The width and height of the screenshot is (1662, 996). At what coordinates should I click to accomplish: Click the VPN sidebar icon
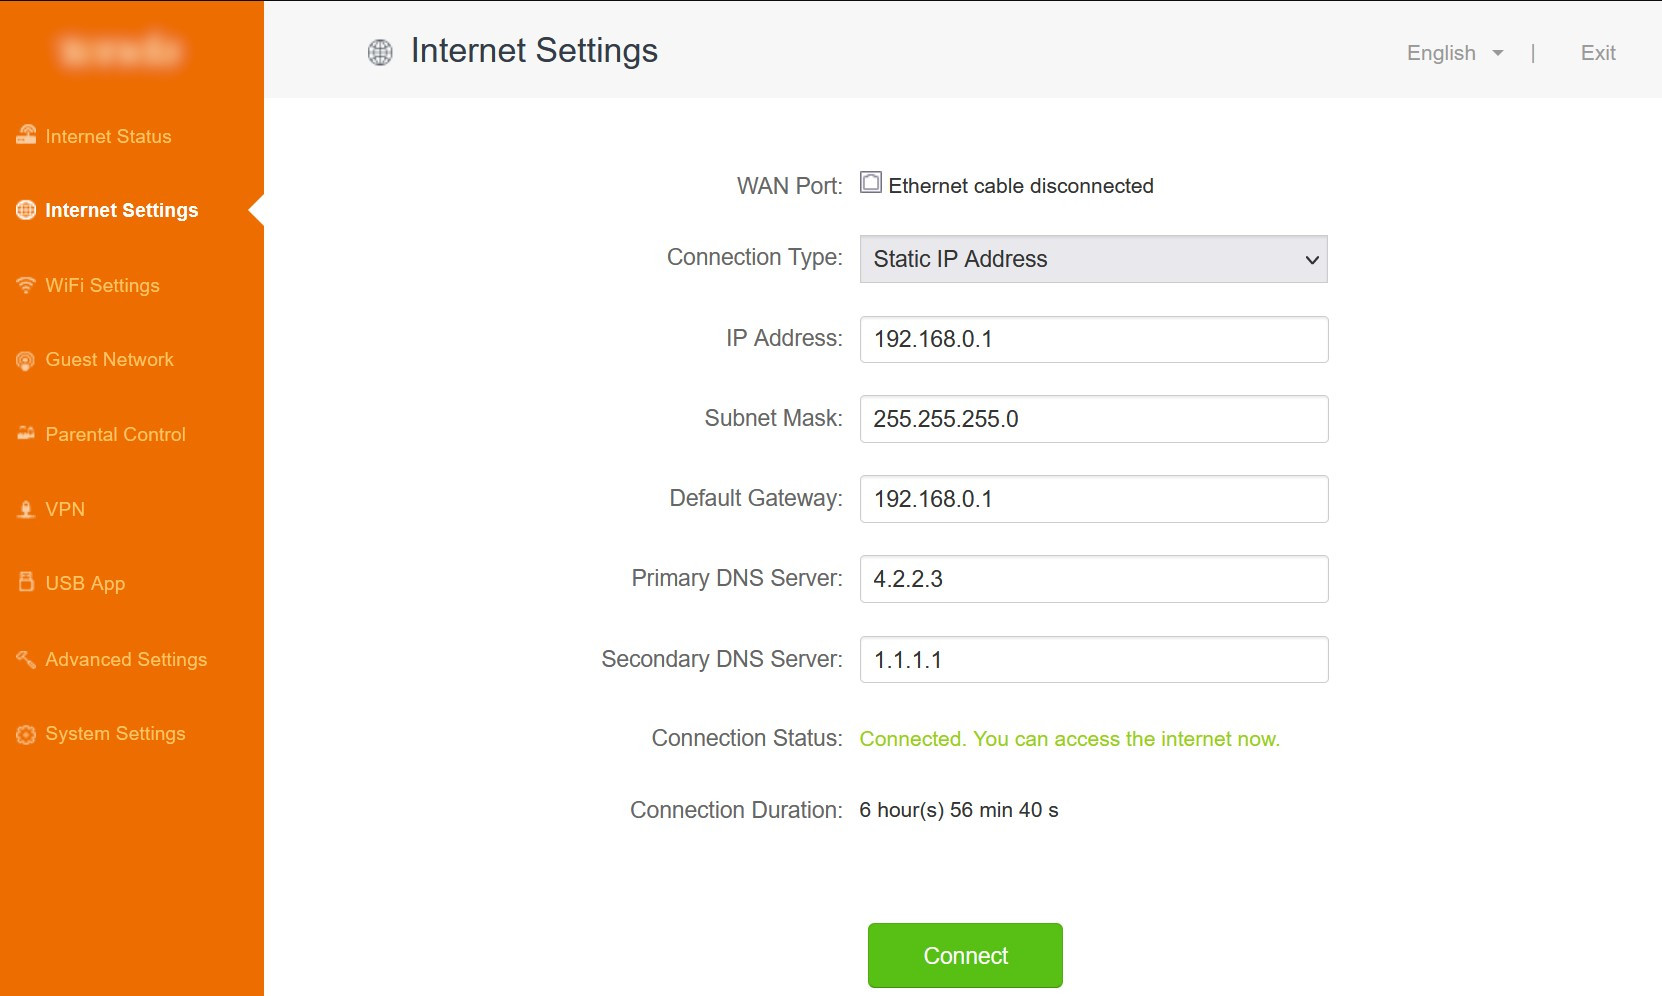pos(26,509)
